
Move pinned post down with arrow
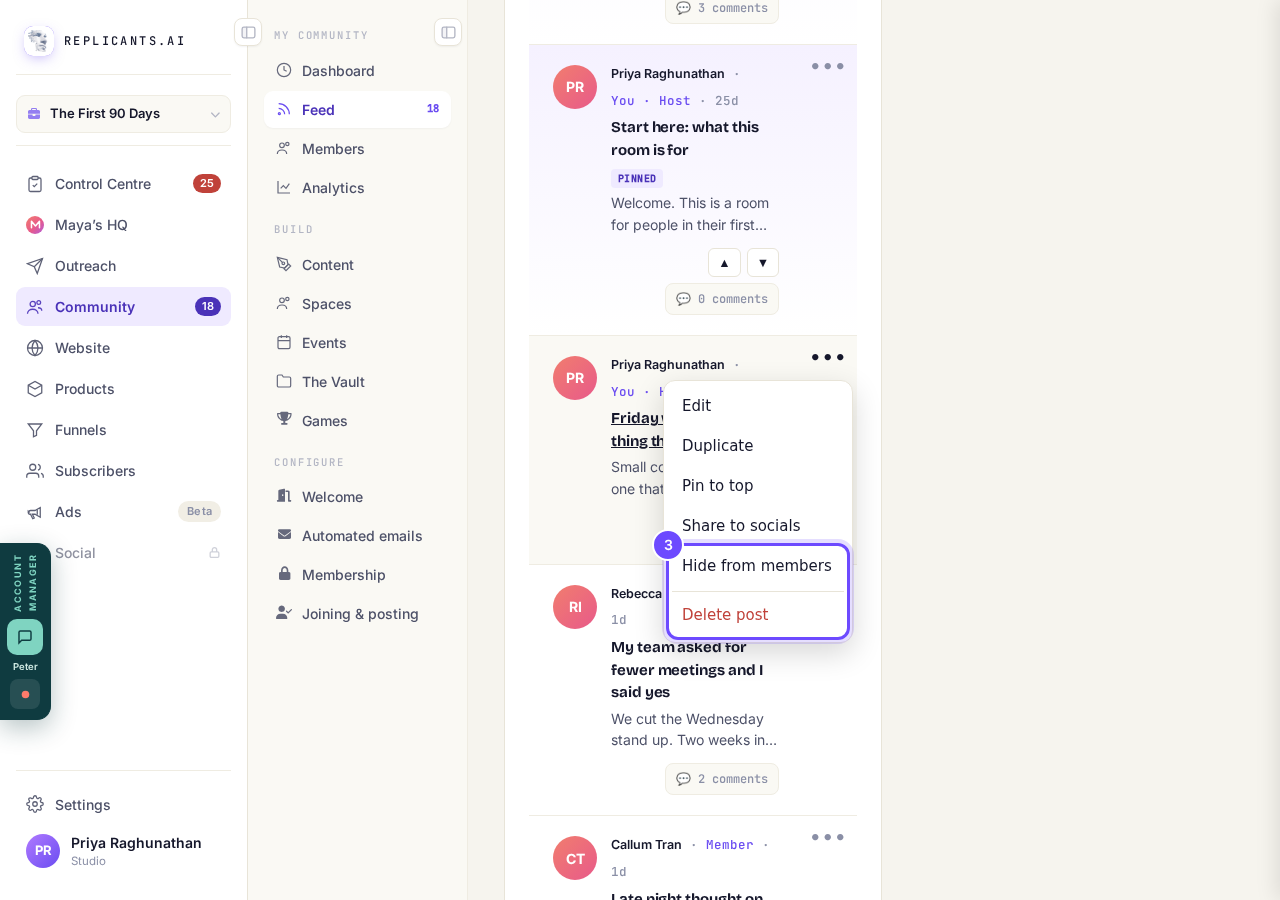tap(763, 263)
